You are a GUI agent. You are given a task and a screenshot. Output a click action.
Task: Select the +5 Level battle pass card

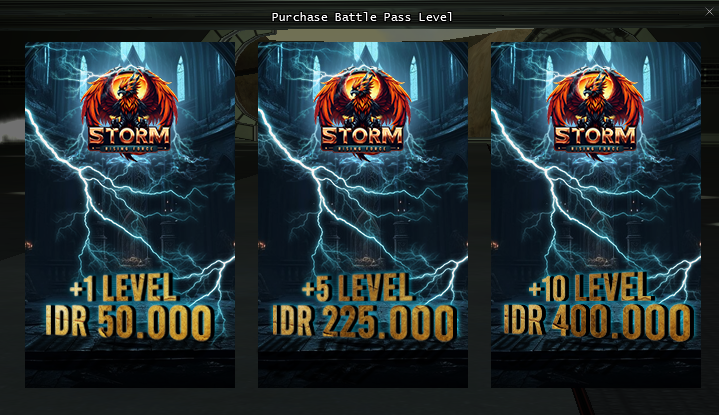pyautogui.click(x=363, y=215)
